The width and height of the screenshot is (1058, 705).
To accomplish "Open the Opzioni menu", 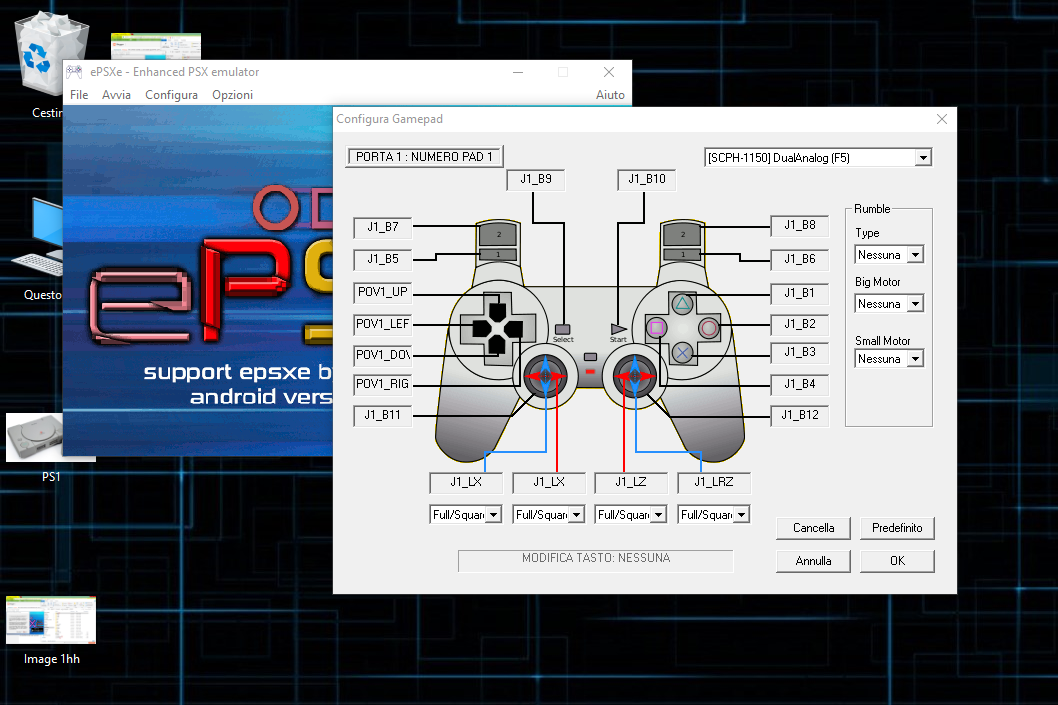I will point(232,95).
